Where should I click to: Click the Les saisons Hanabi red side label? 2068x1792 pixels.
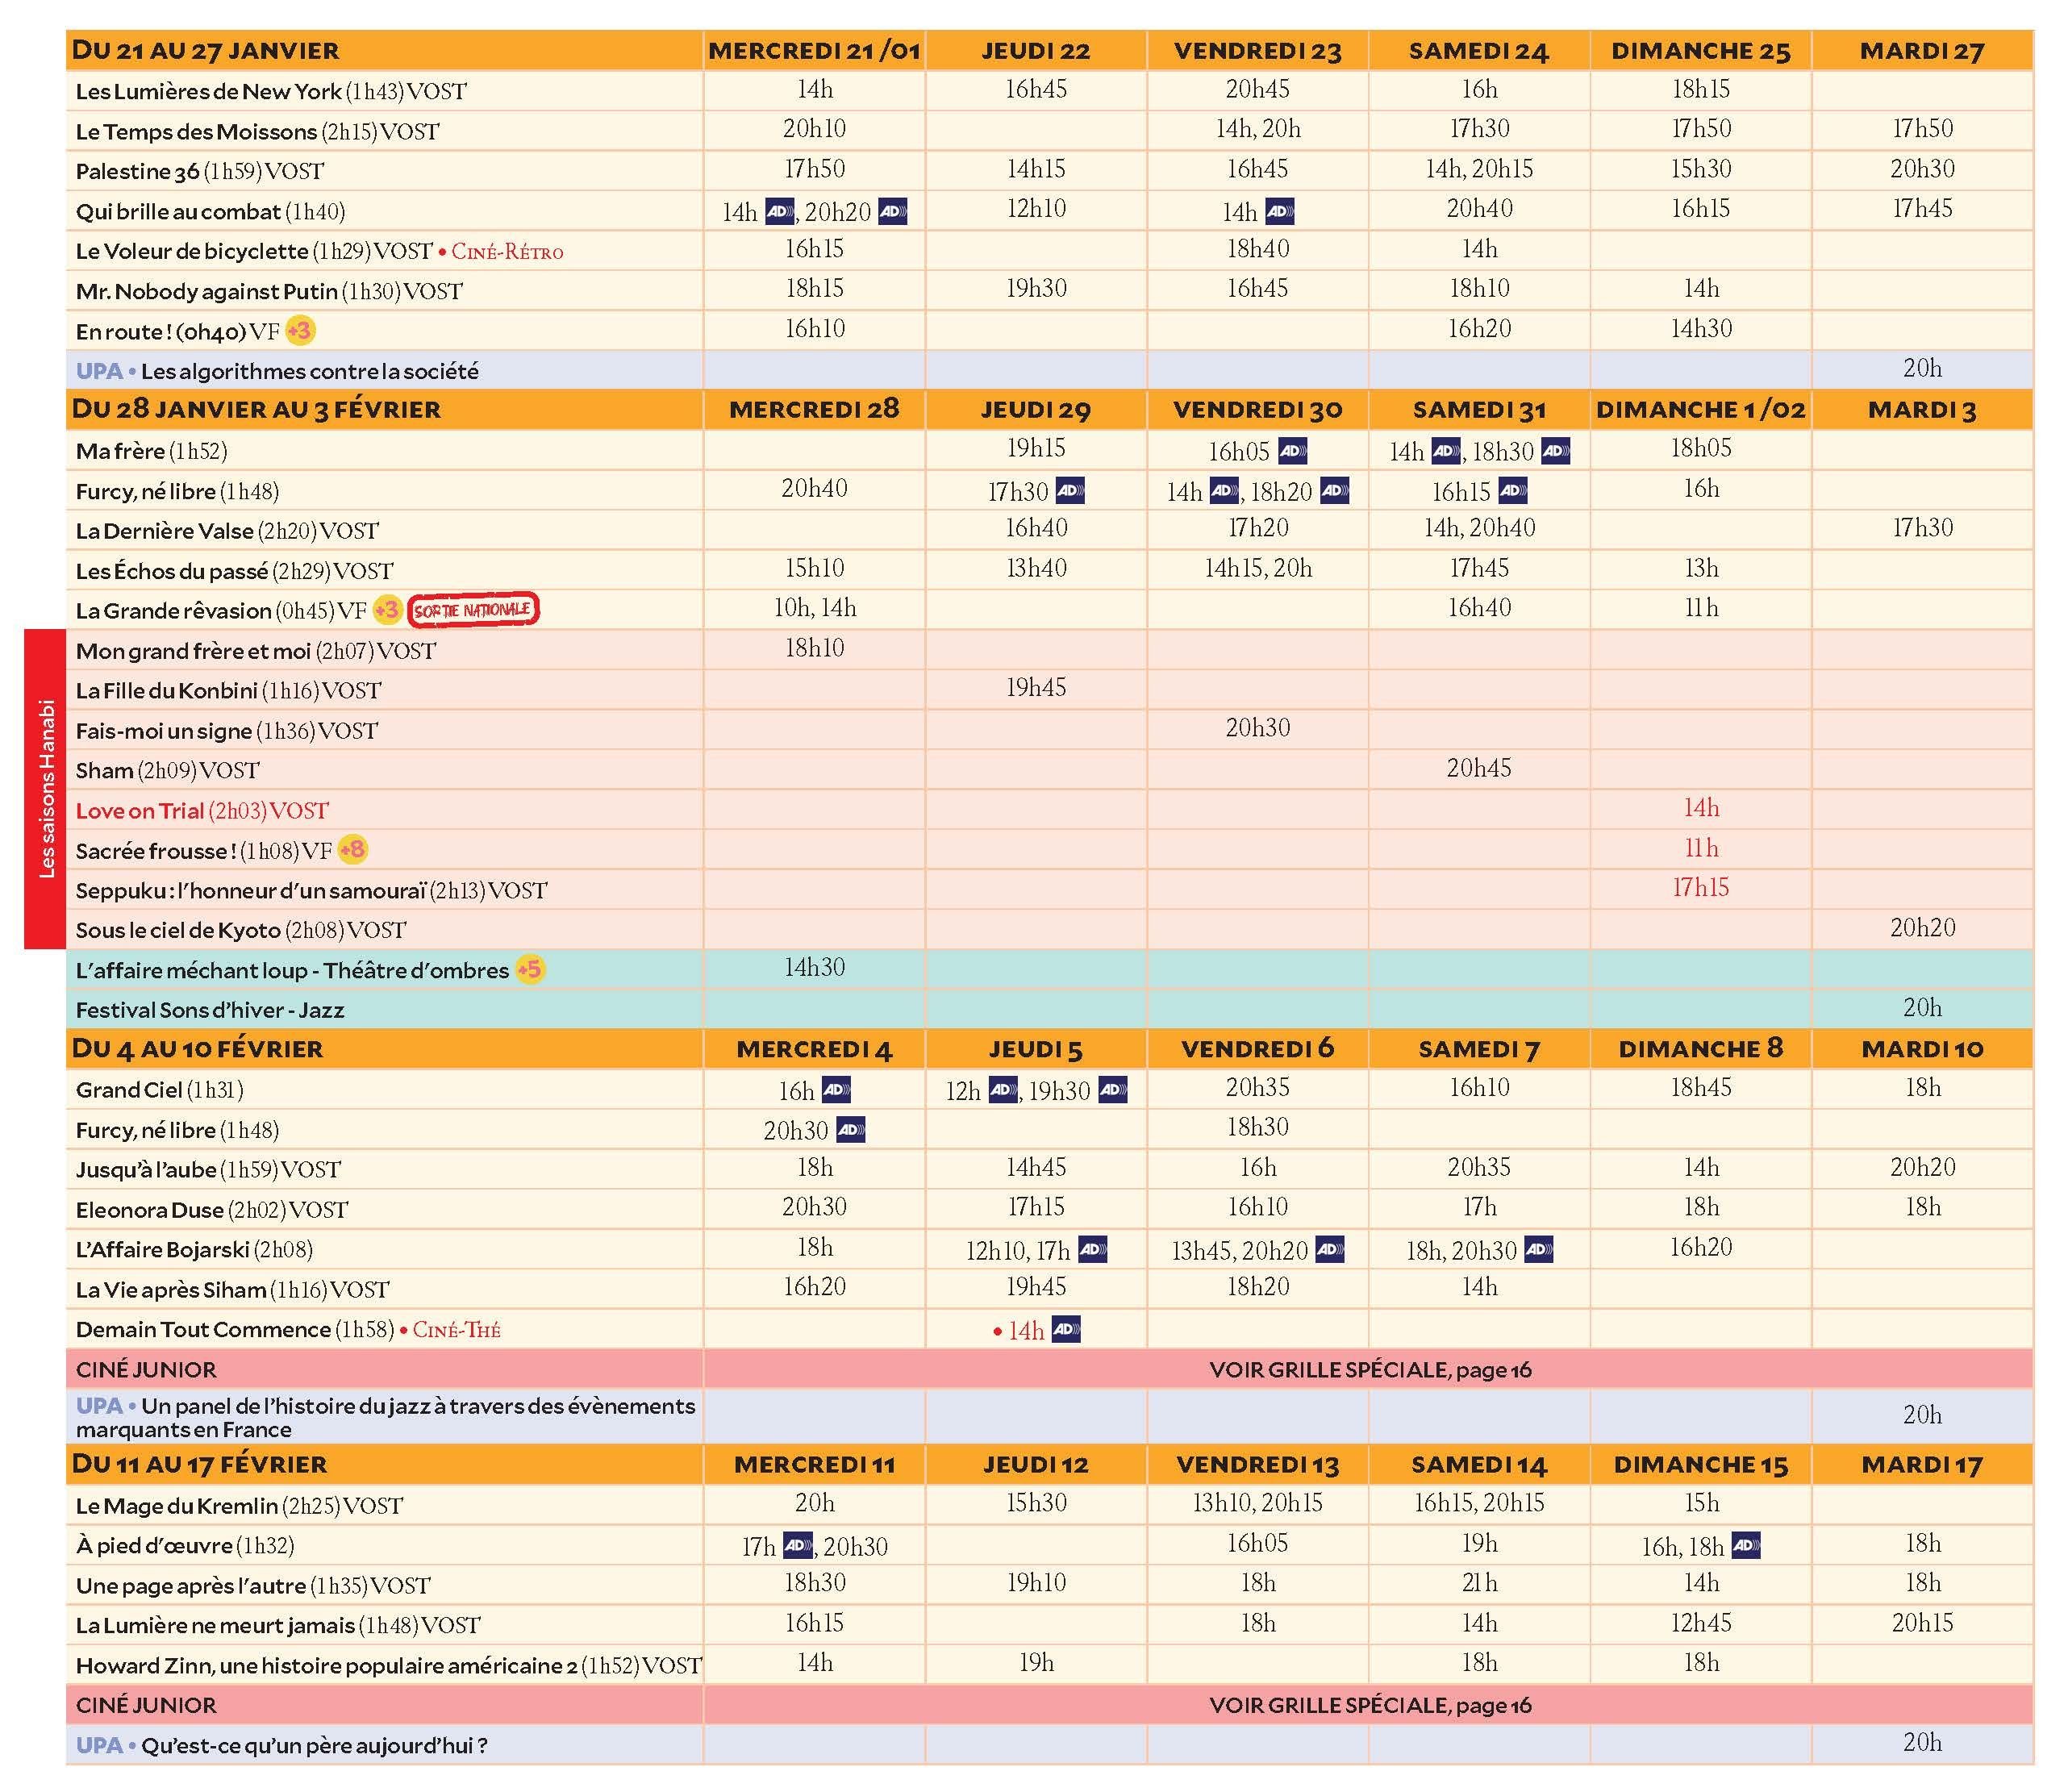pos(45,788)
